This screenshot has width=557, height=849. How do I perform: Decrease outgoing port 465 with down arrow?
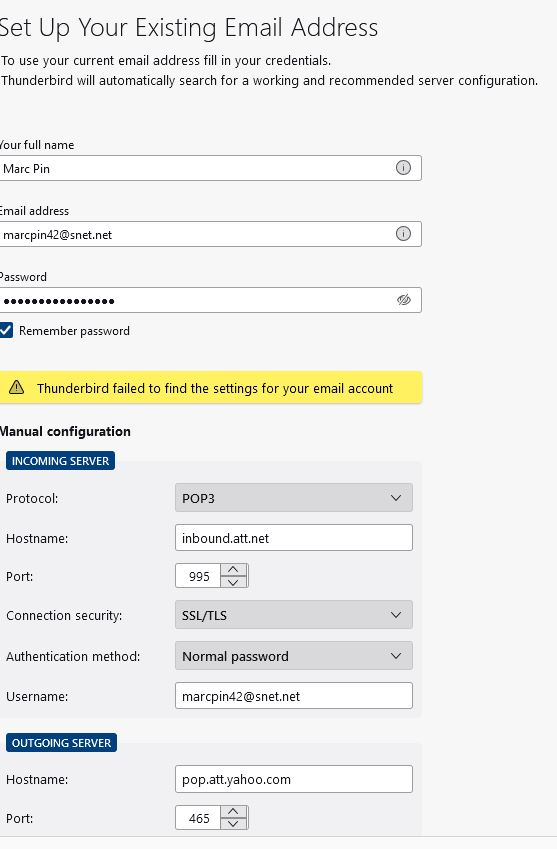(x=233, y=824)
